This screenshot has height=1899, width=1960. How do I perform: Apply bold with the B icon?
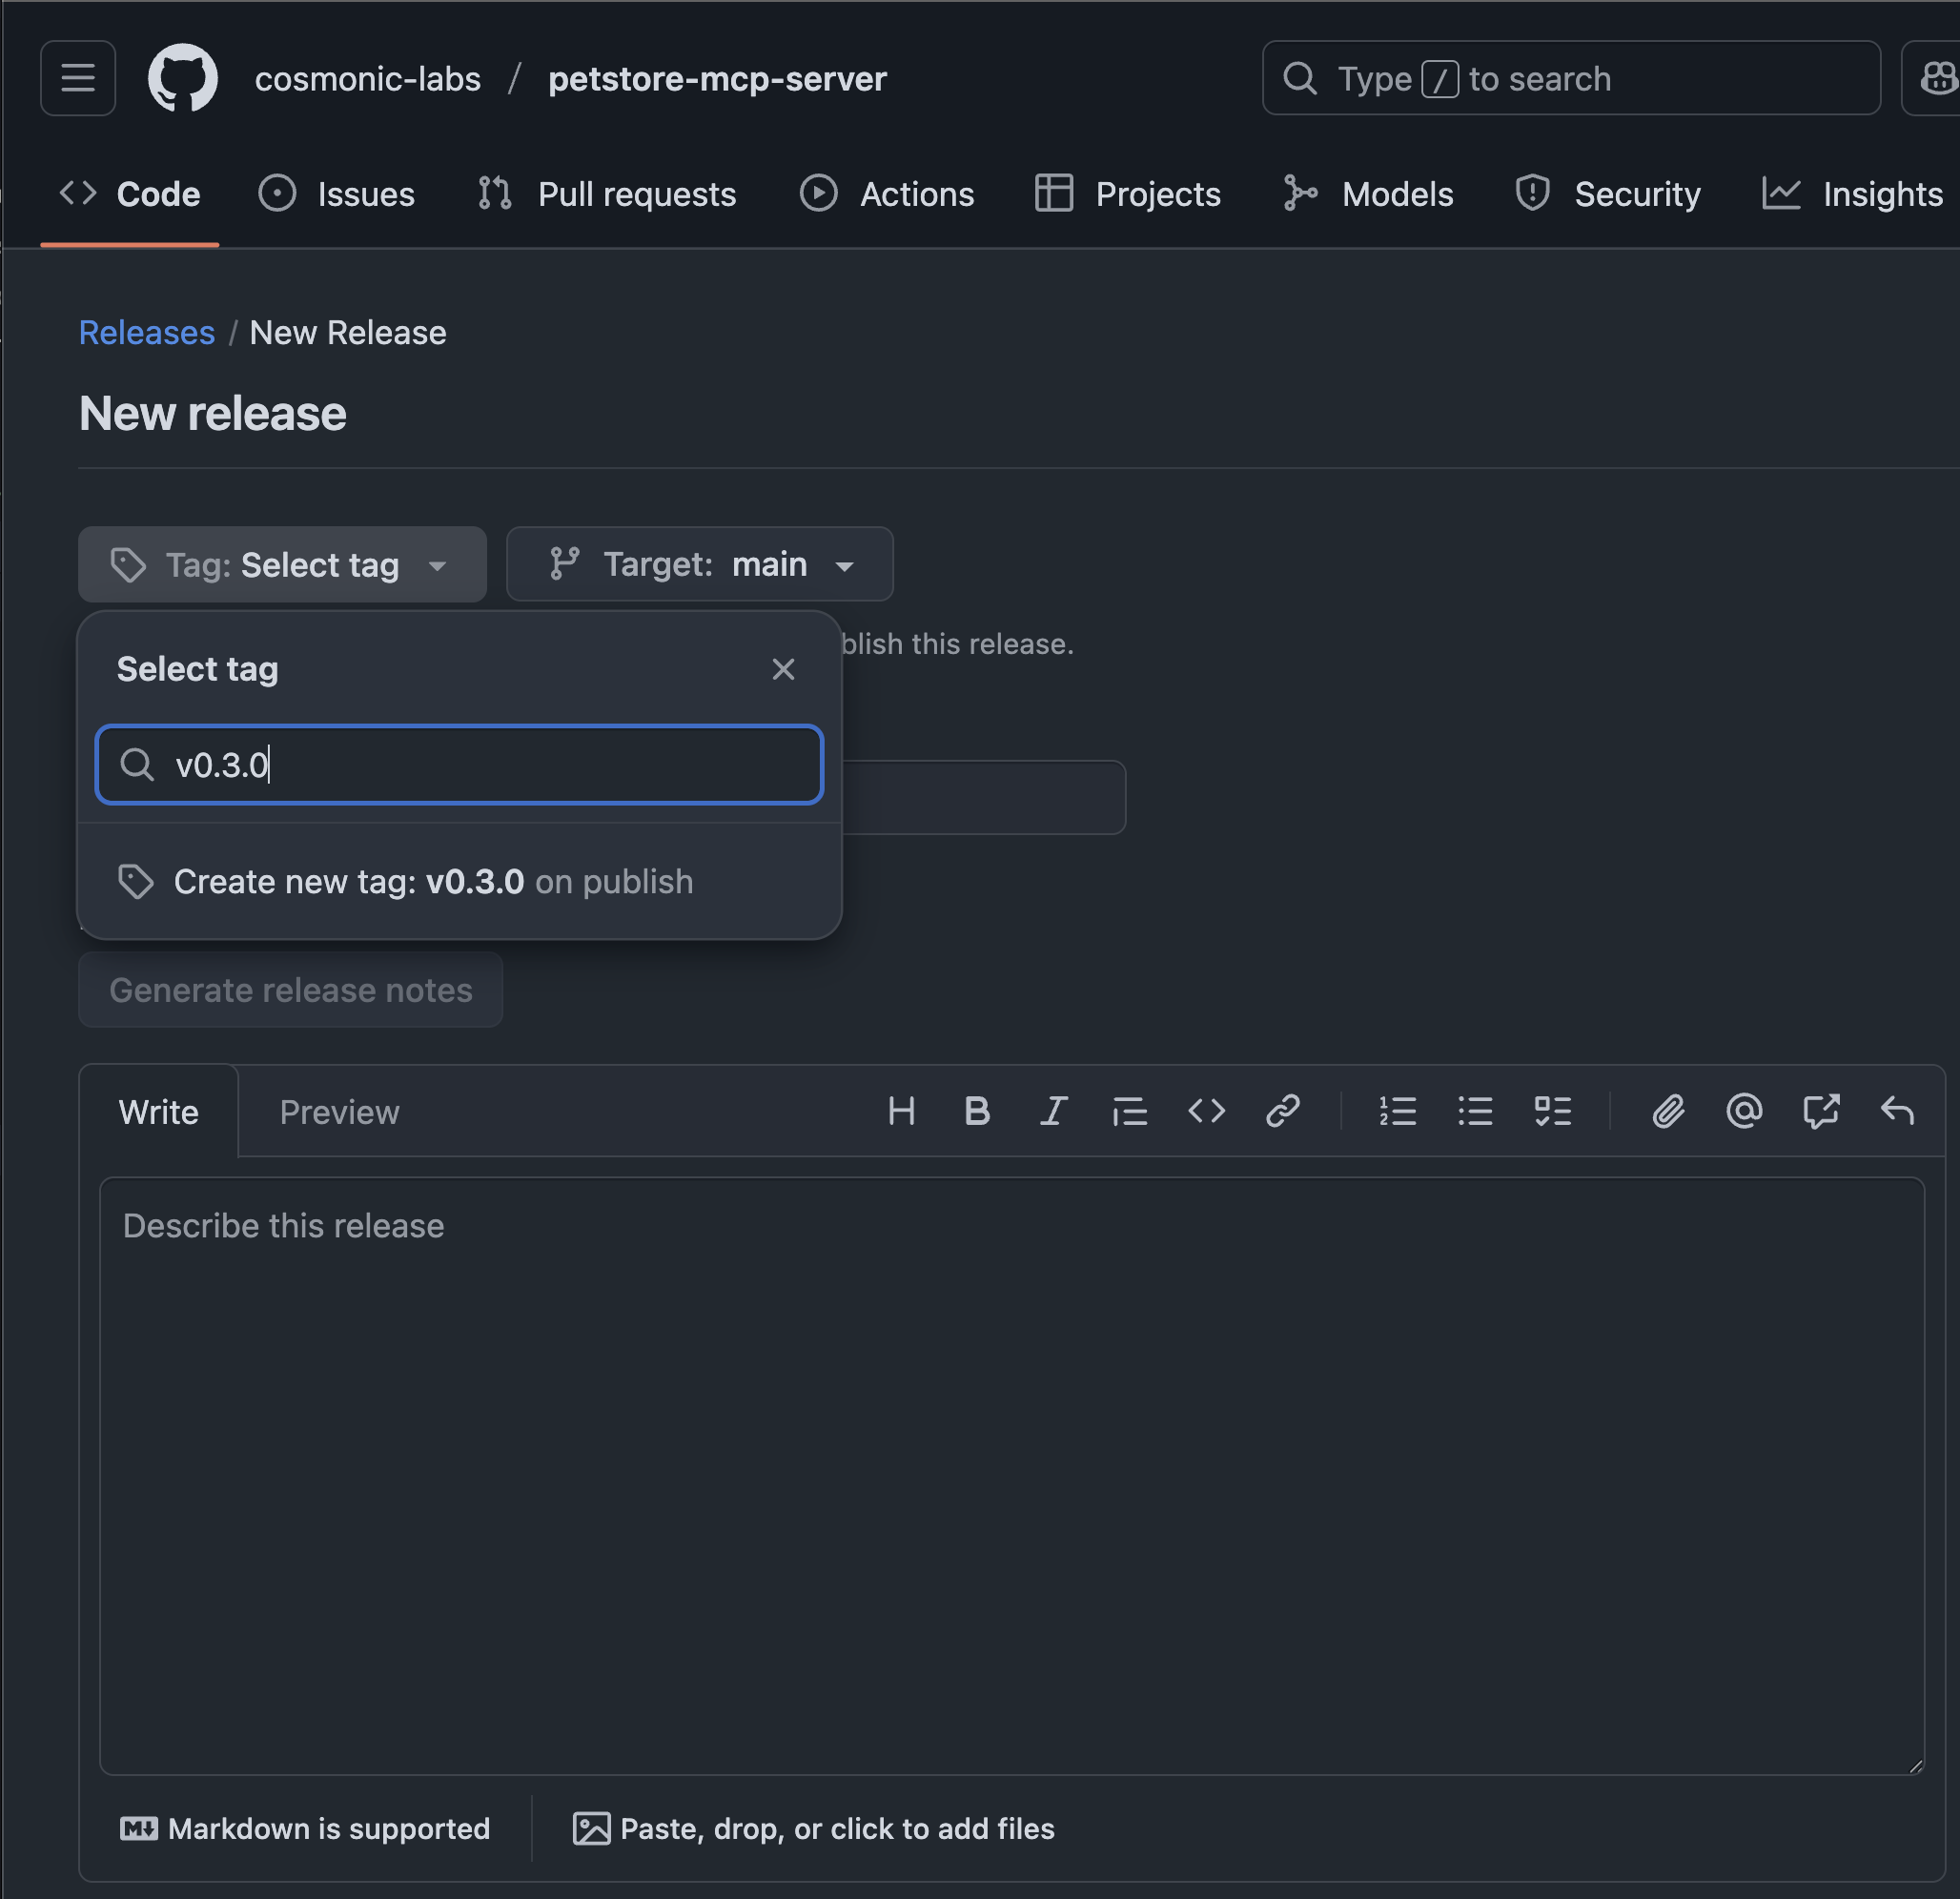[977, 1111]
